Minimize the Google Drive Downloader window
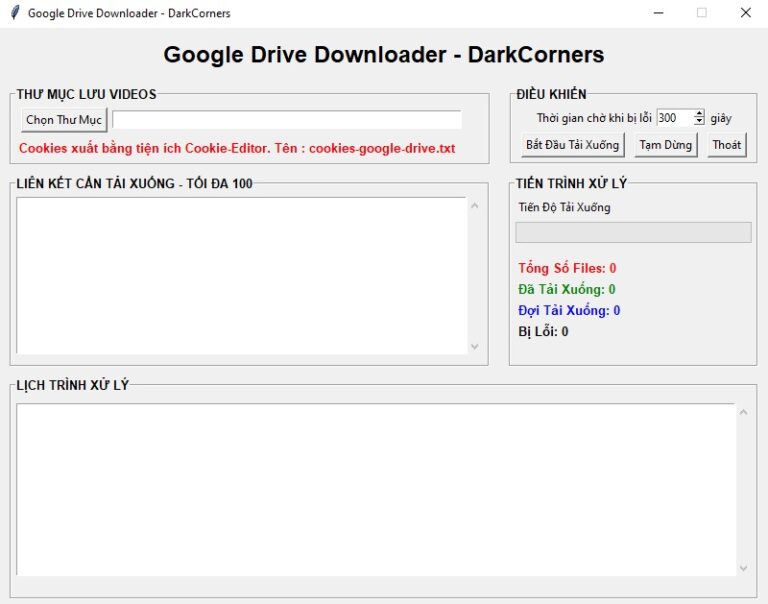The image size is (768, 604). click(658, 13)
